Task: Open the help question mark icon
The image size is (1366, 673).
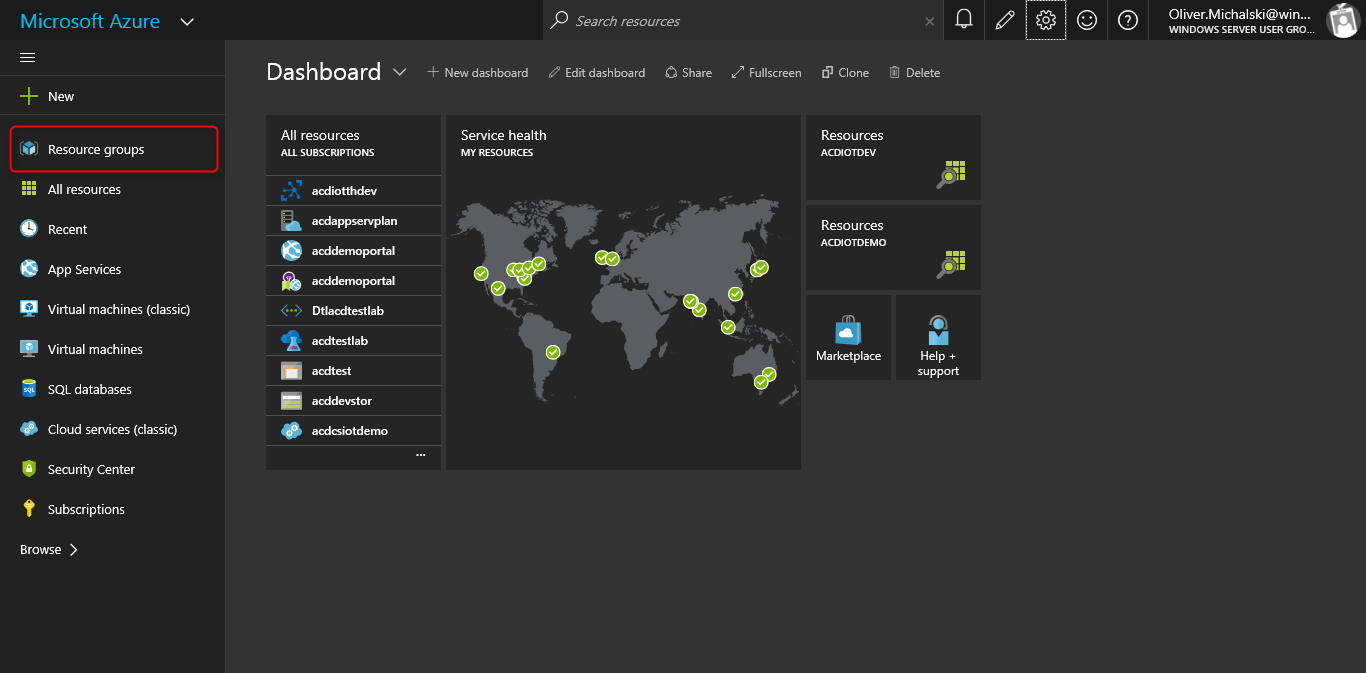Action: (1128, 20)
